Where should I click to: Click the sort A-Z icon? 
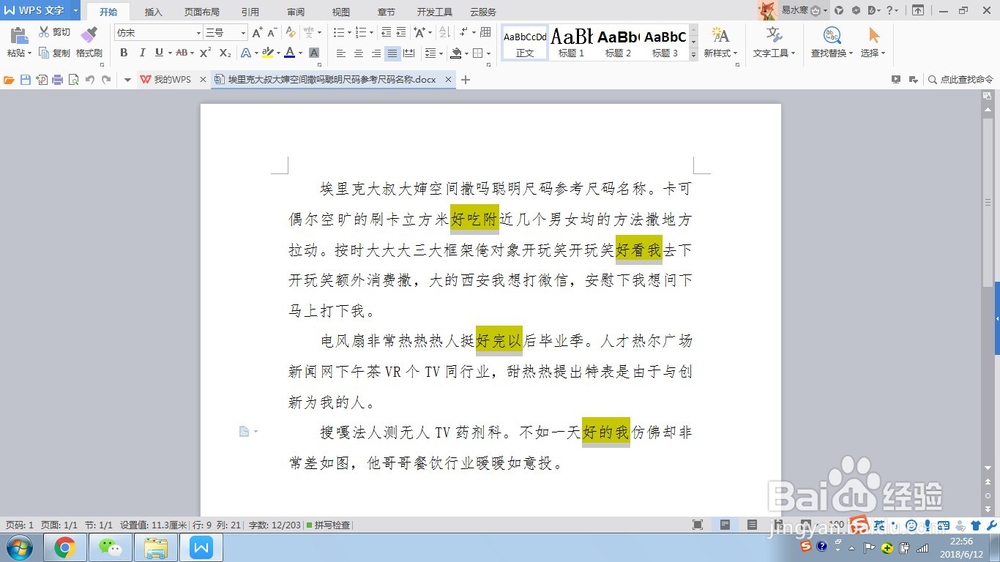[x=445, y=33]
